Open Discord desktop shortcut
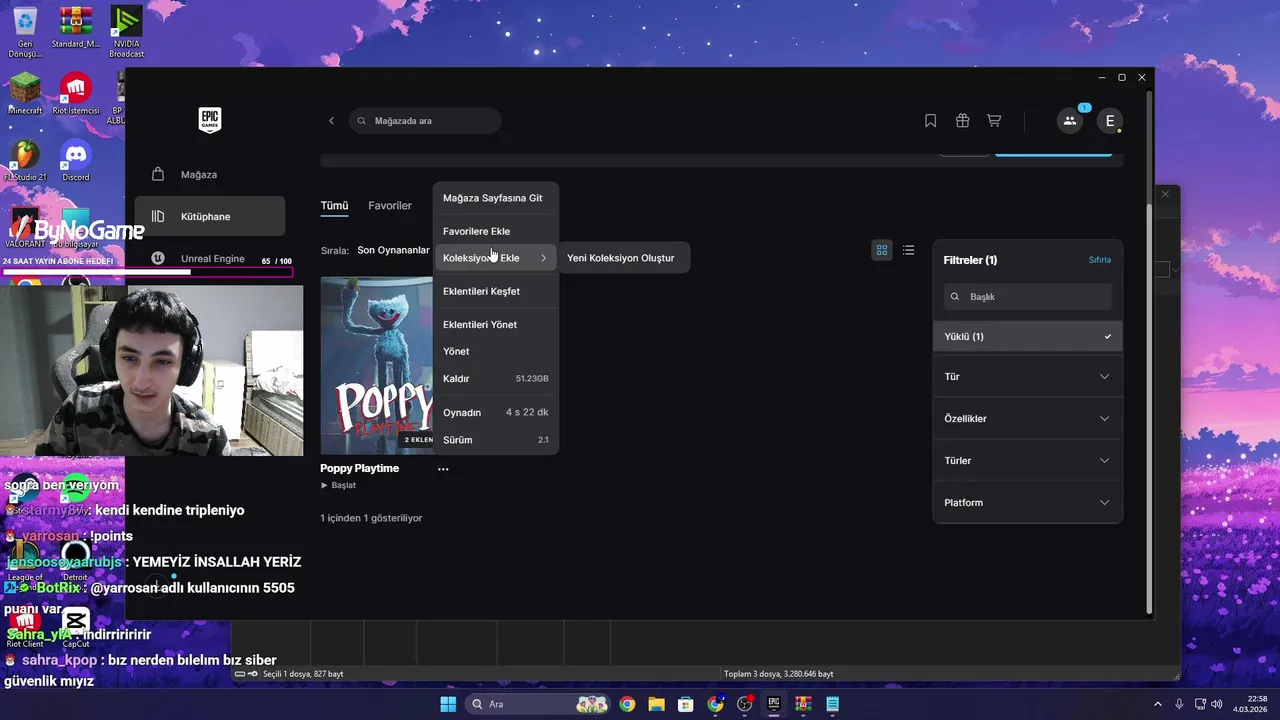This screenshot has width=1280, height=720. 76,161
